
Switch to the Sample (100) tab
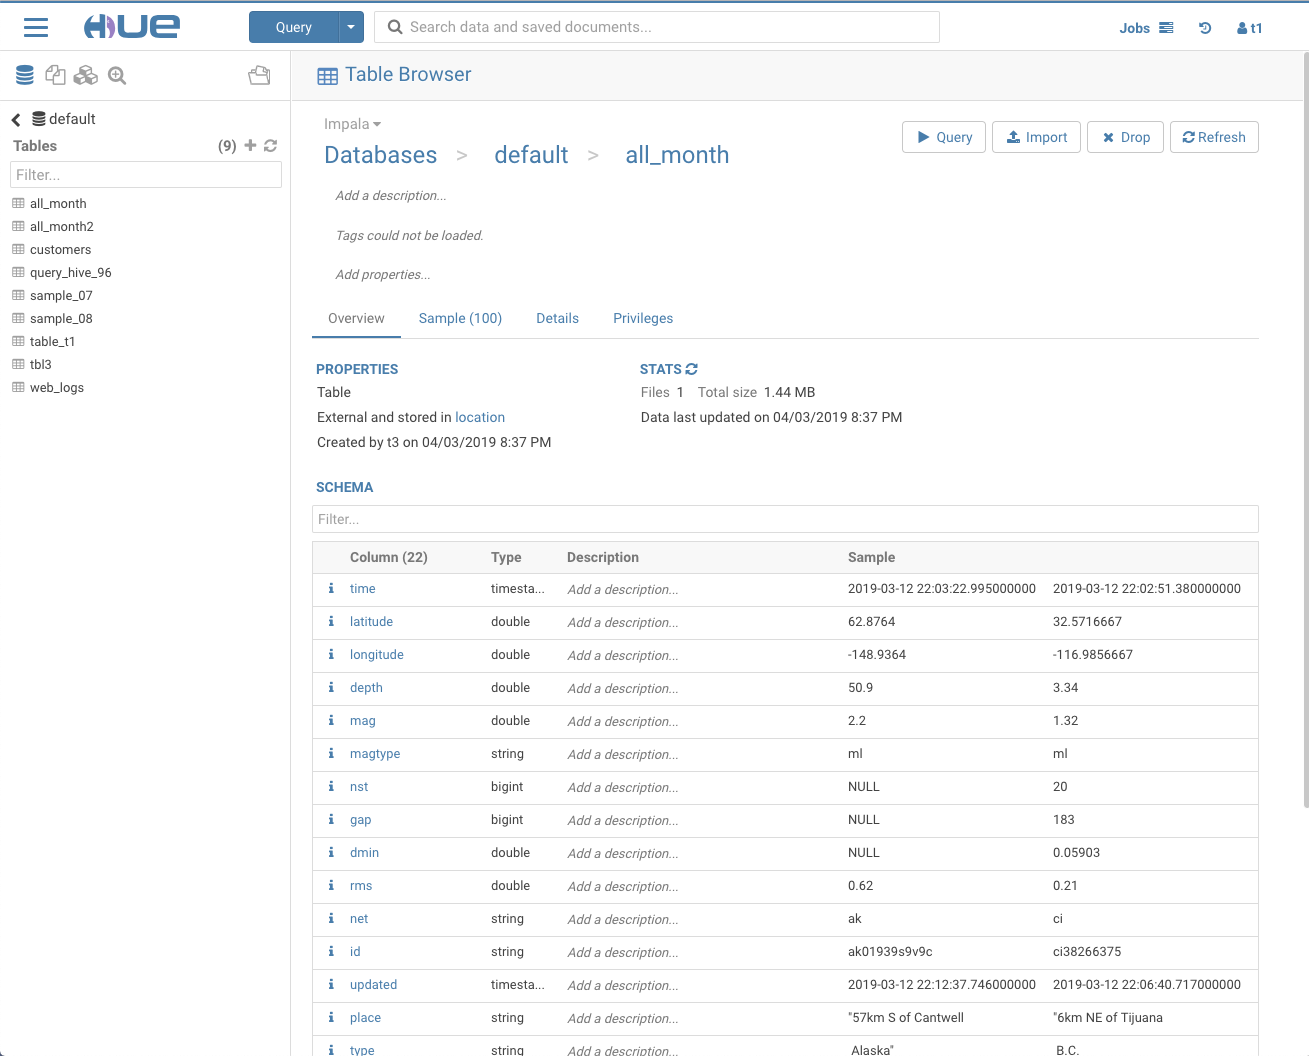point(460,318)
